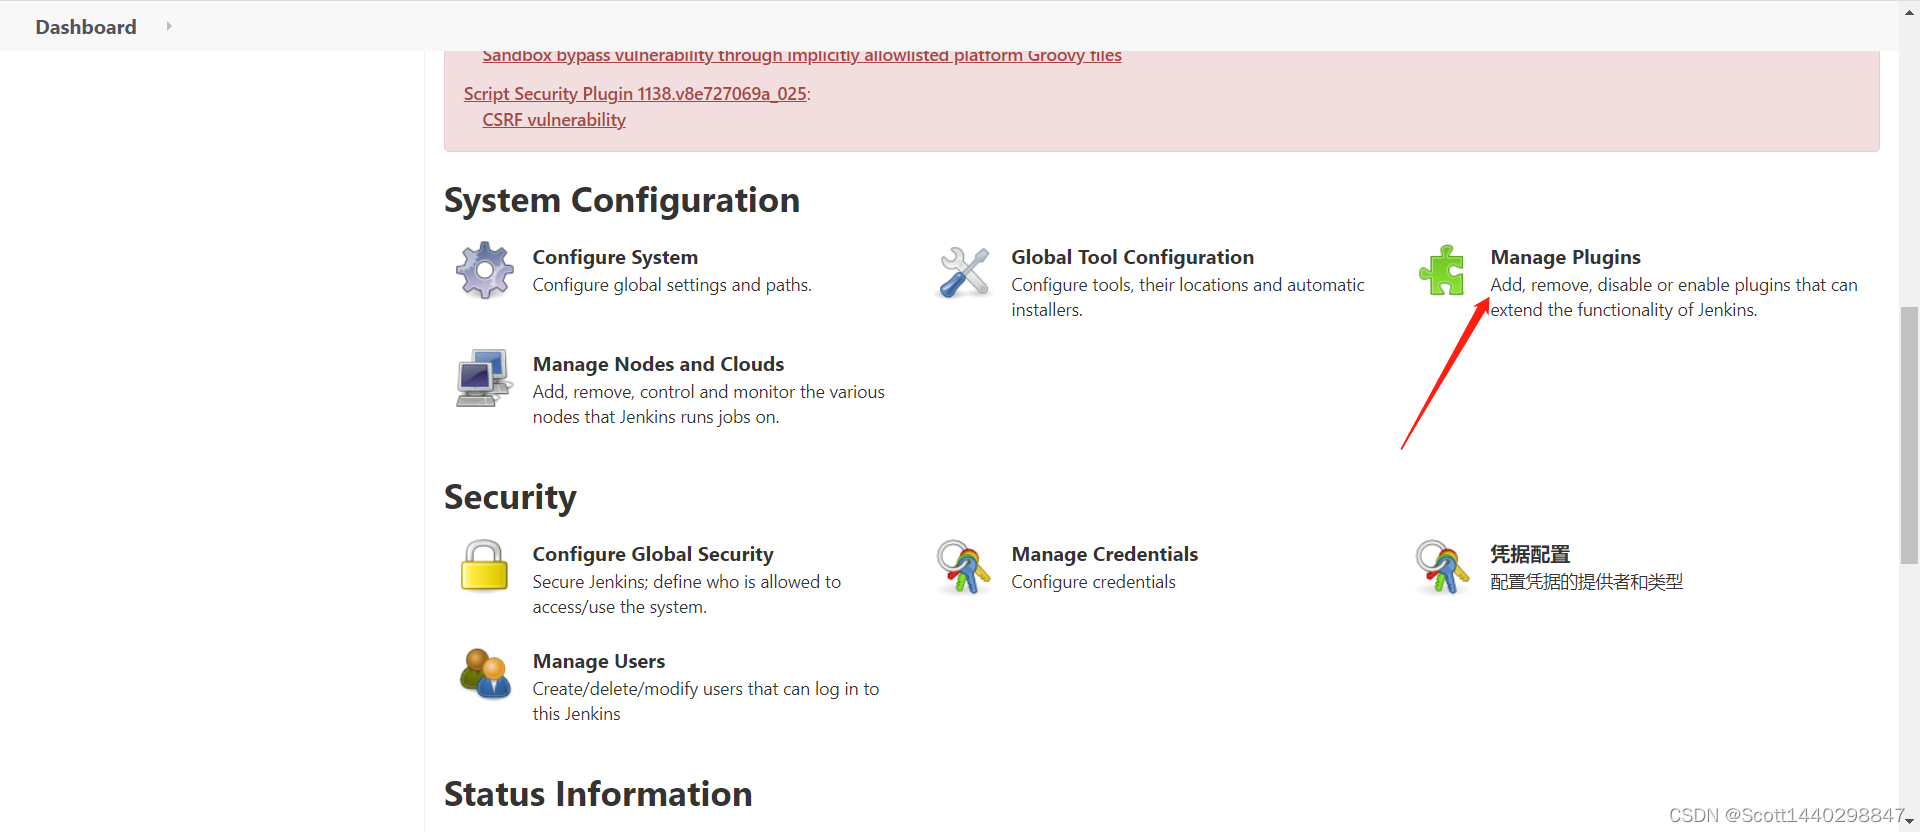Click the Configure Global Security padlock icon
This screenshot has height=832, width=1920.
(x=484, y=566)
